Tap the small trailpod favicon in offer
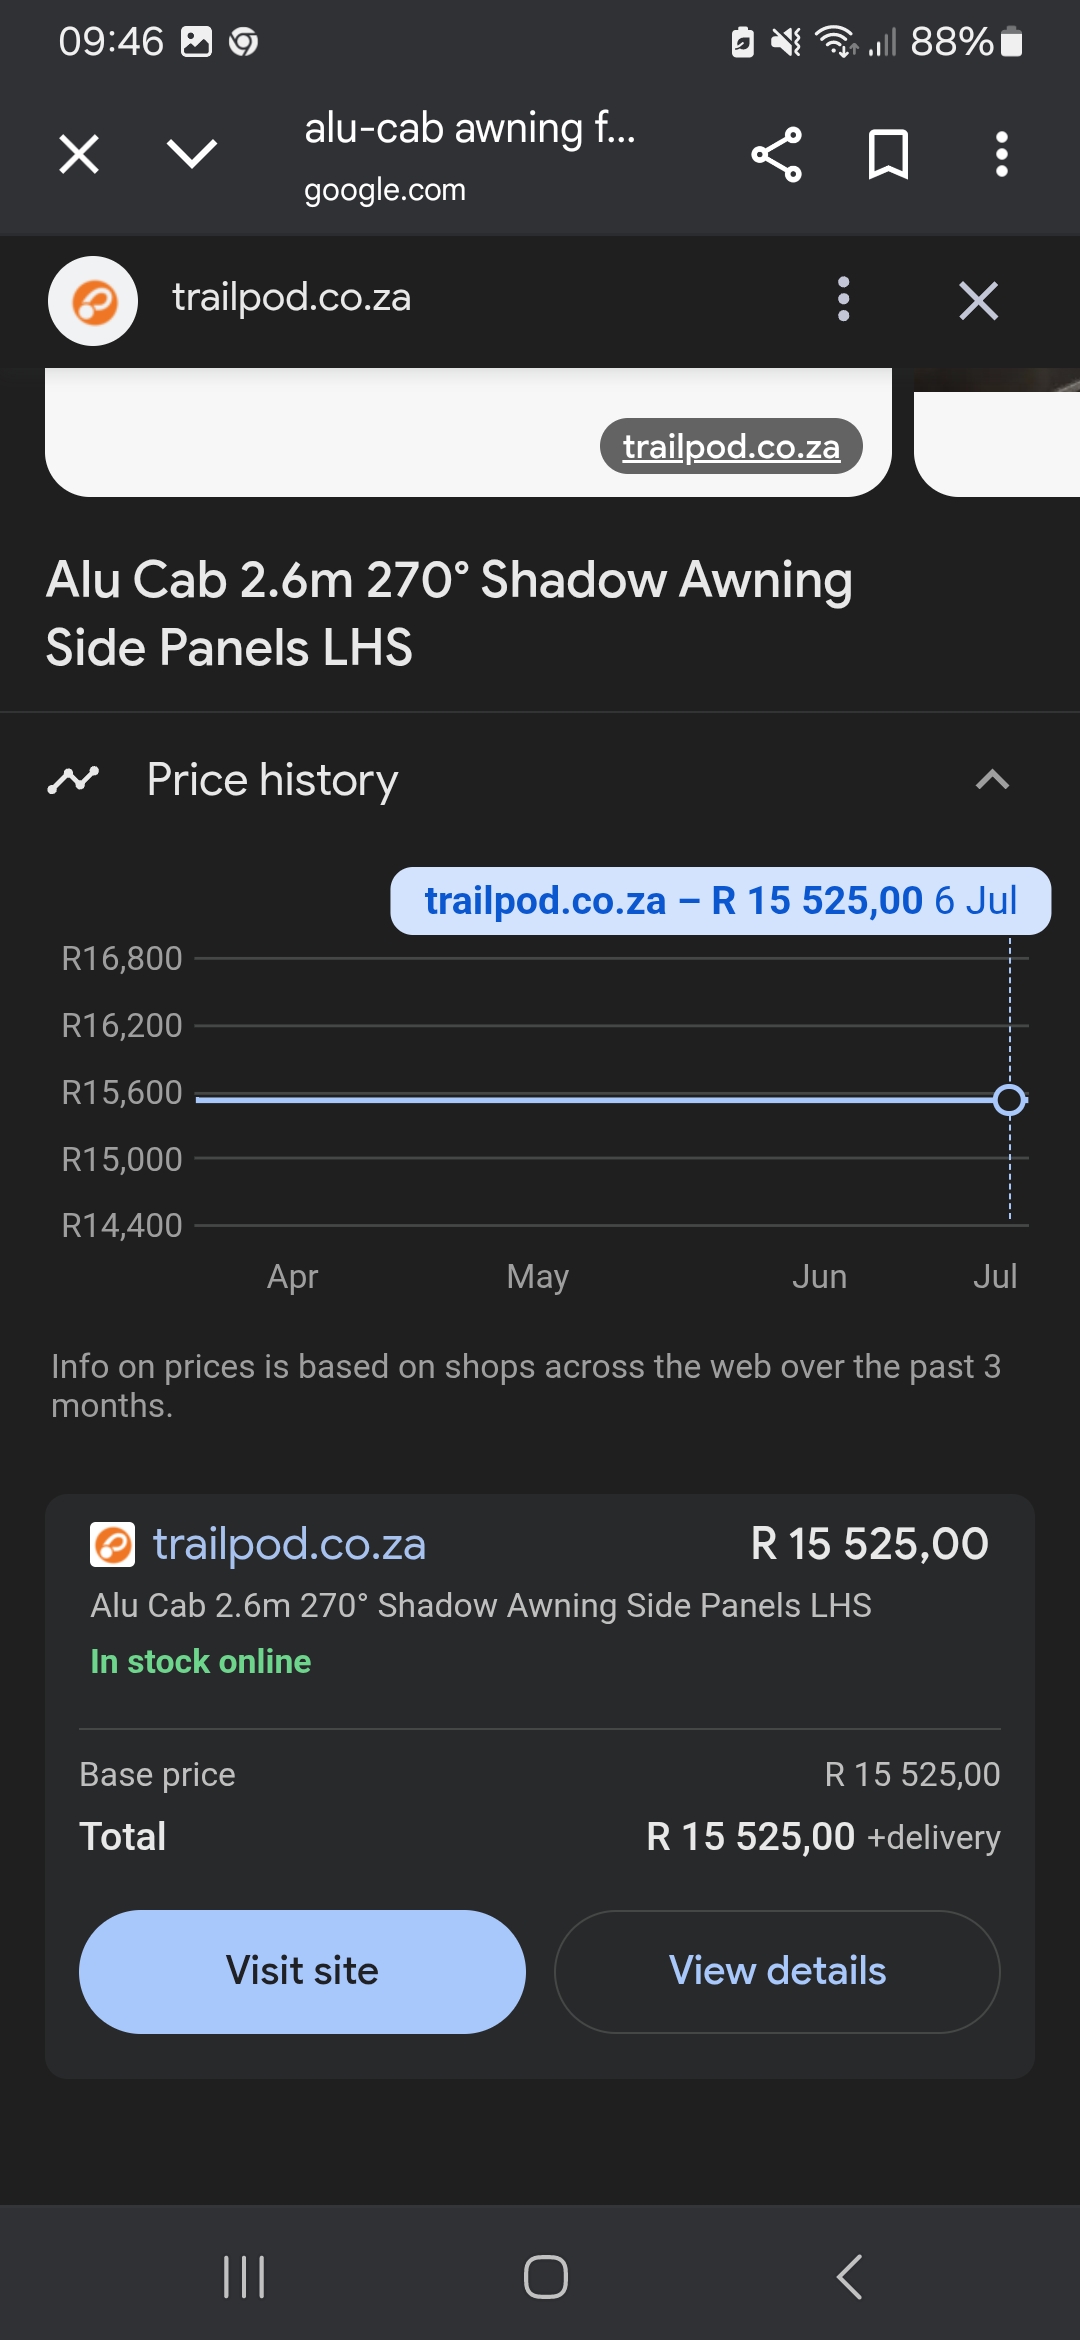The width and height of the screenshot is (1080, 2340). (x=112, y=1544)
